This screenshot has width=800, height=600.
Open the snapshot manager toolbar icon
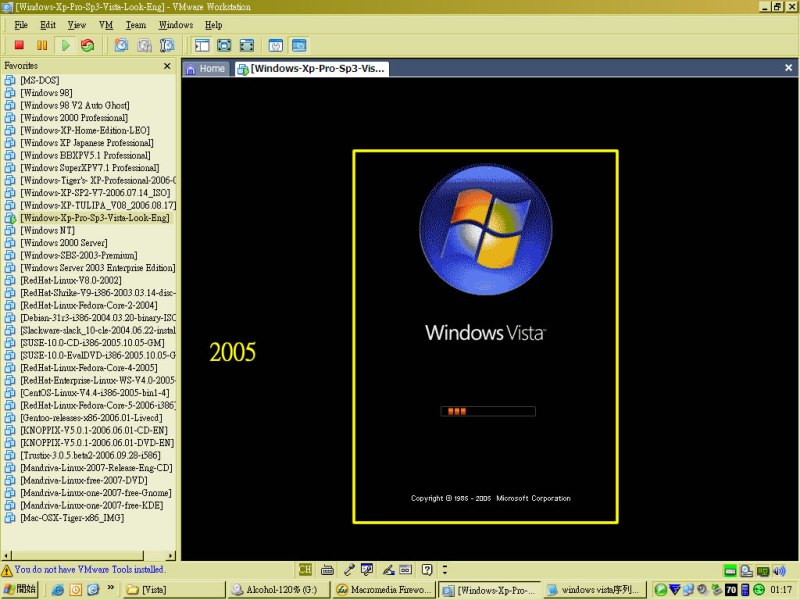(x=167, y=45)
